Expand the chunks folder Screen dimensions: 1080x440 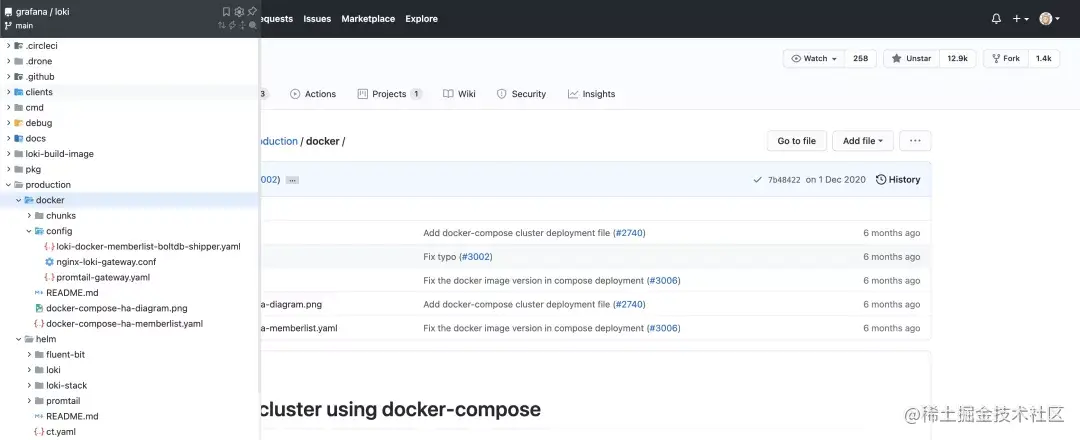coord(29,216)
